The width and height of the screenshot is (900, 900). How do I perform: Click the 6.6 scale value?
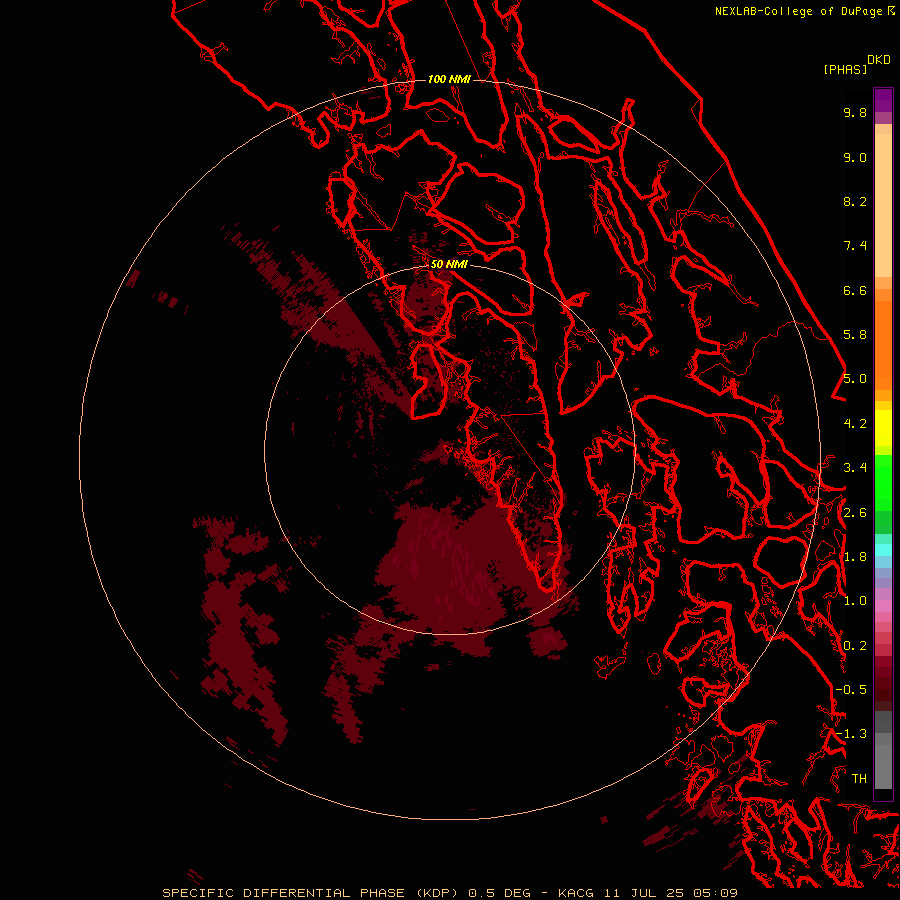pos(855,290)
